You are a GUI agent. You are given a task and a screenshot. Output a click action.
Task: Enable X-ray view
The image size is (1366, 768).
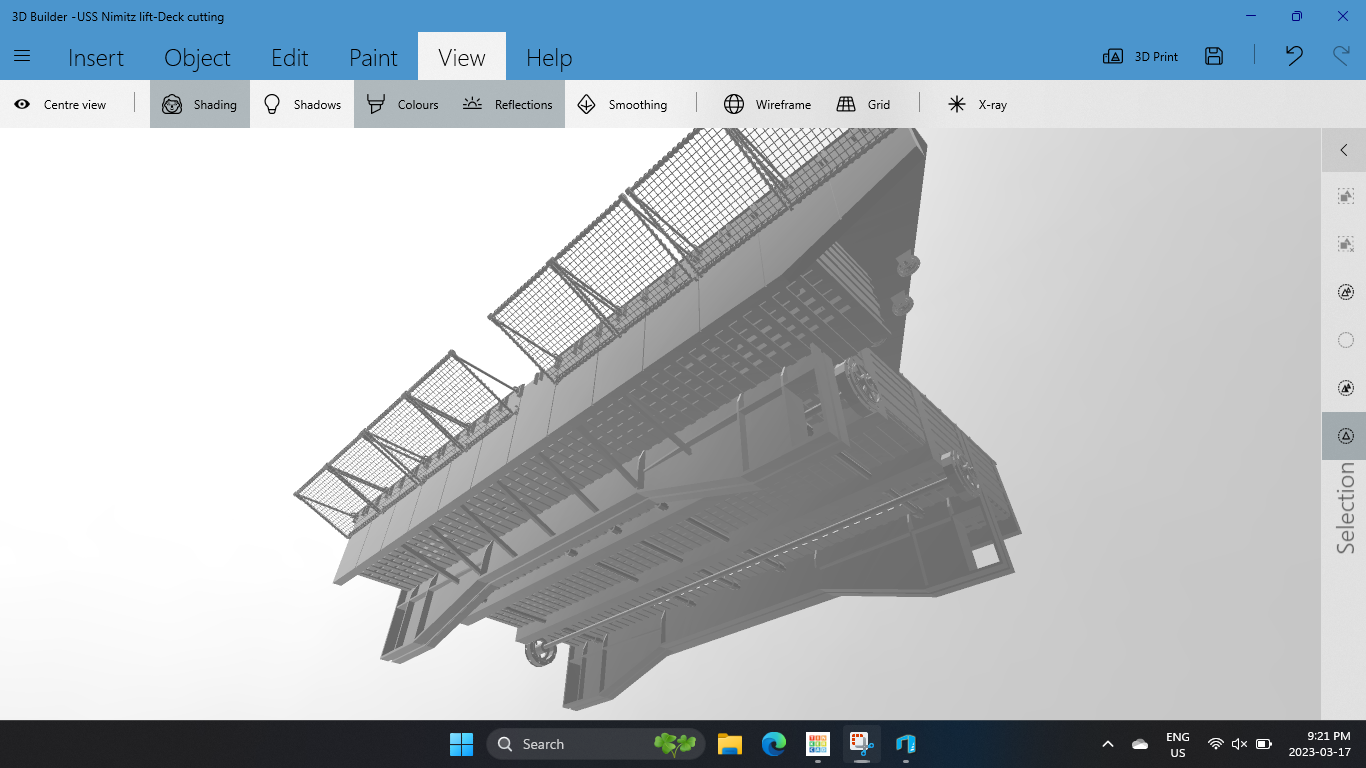[x=977, y=104]
